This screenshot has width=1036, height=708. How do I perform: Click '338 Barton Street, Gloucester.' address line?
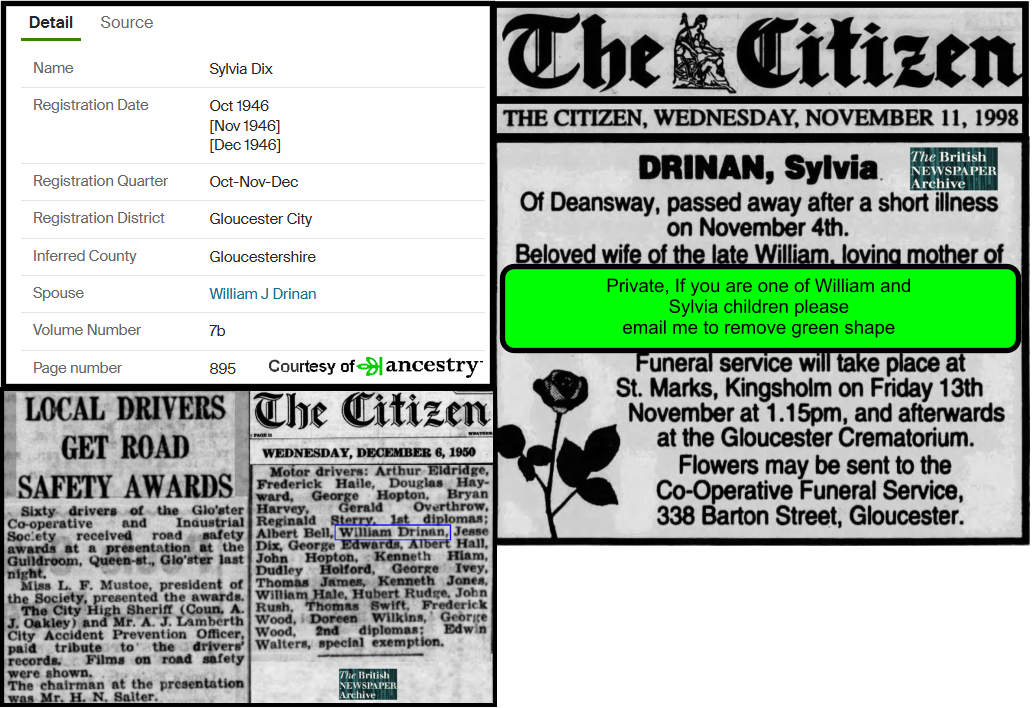click(809, 516)
